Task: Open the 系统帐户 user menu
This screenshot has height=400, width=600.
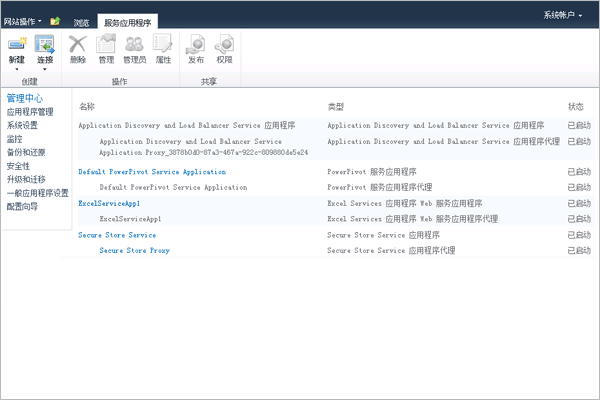Action: point(563,15)
